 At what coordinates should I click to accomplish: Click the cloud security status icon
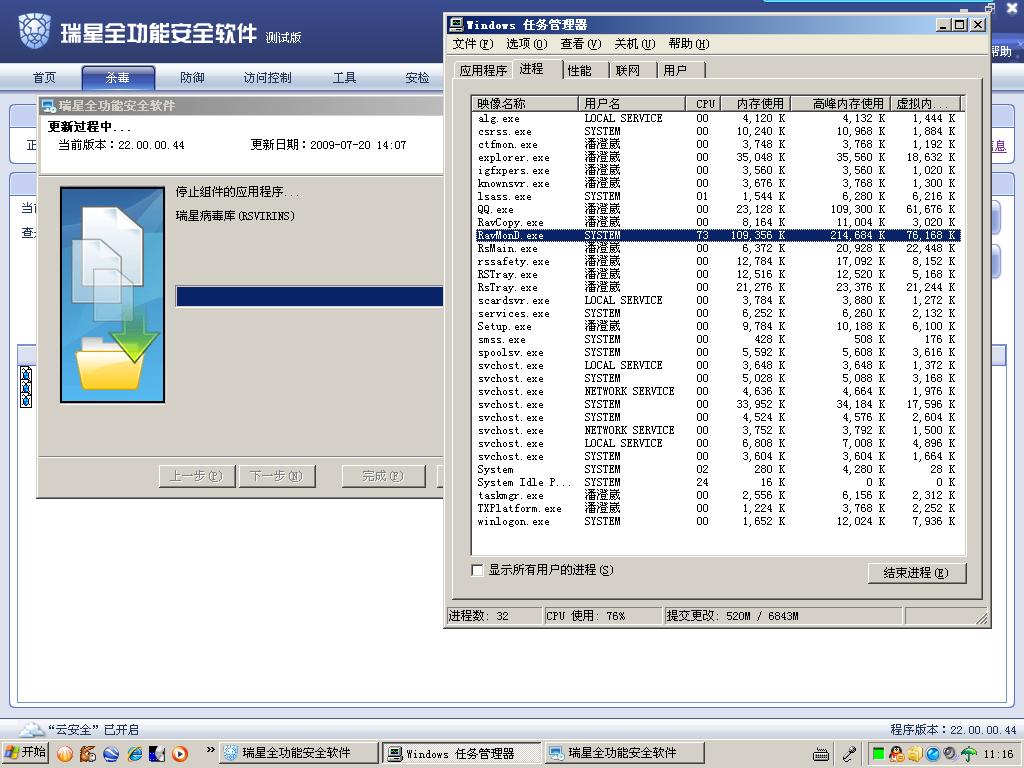tap(31, 729)
